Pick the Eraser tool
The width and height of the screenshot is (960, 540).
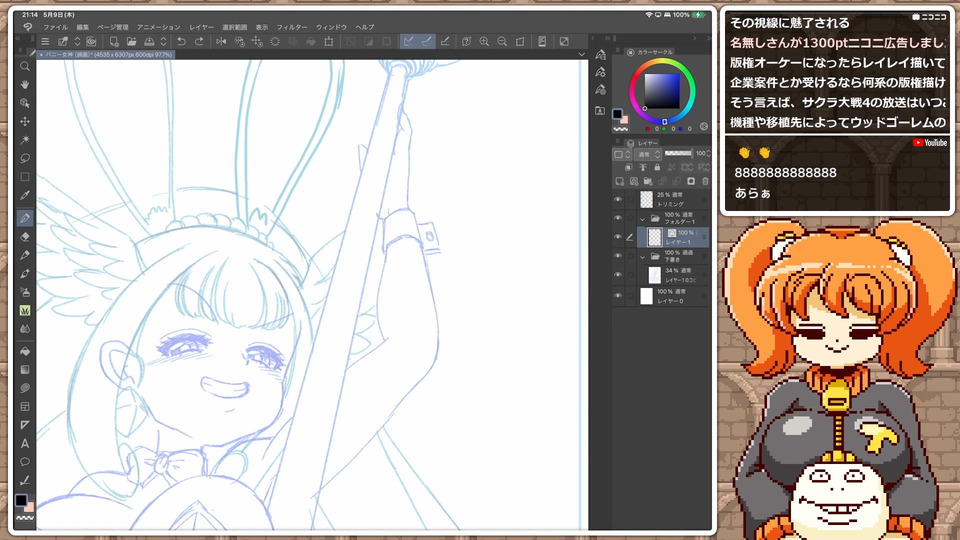[x=25, y=236]
